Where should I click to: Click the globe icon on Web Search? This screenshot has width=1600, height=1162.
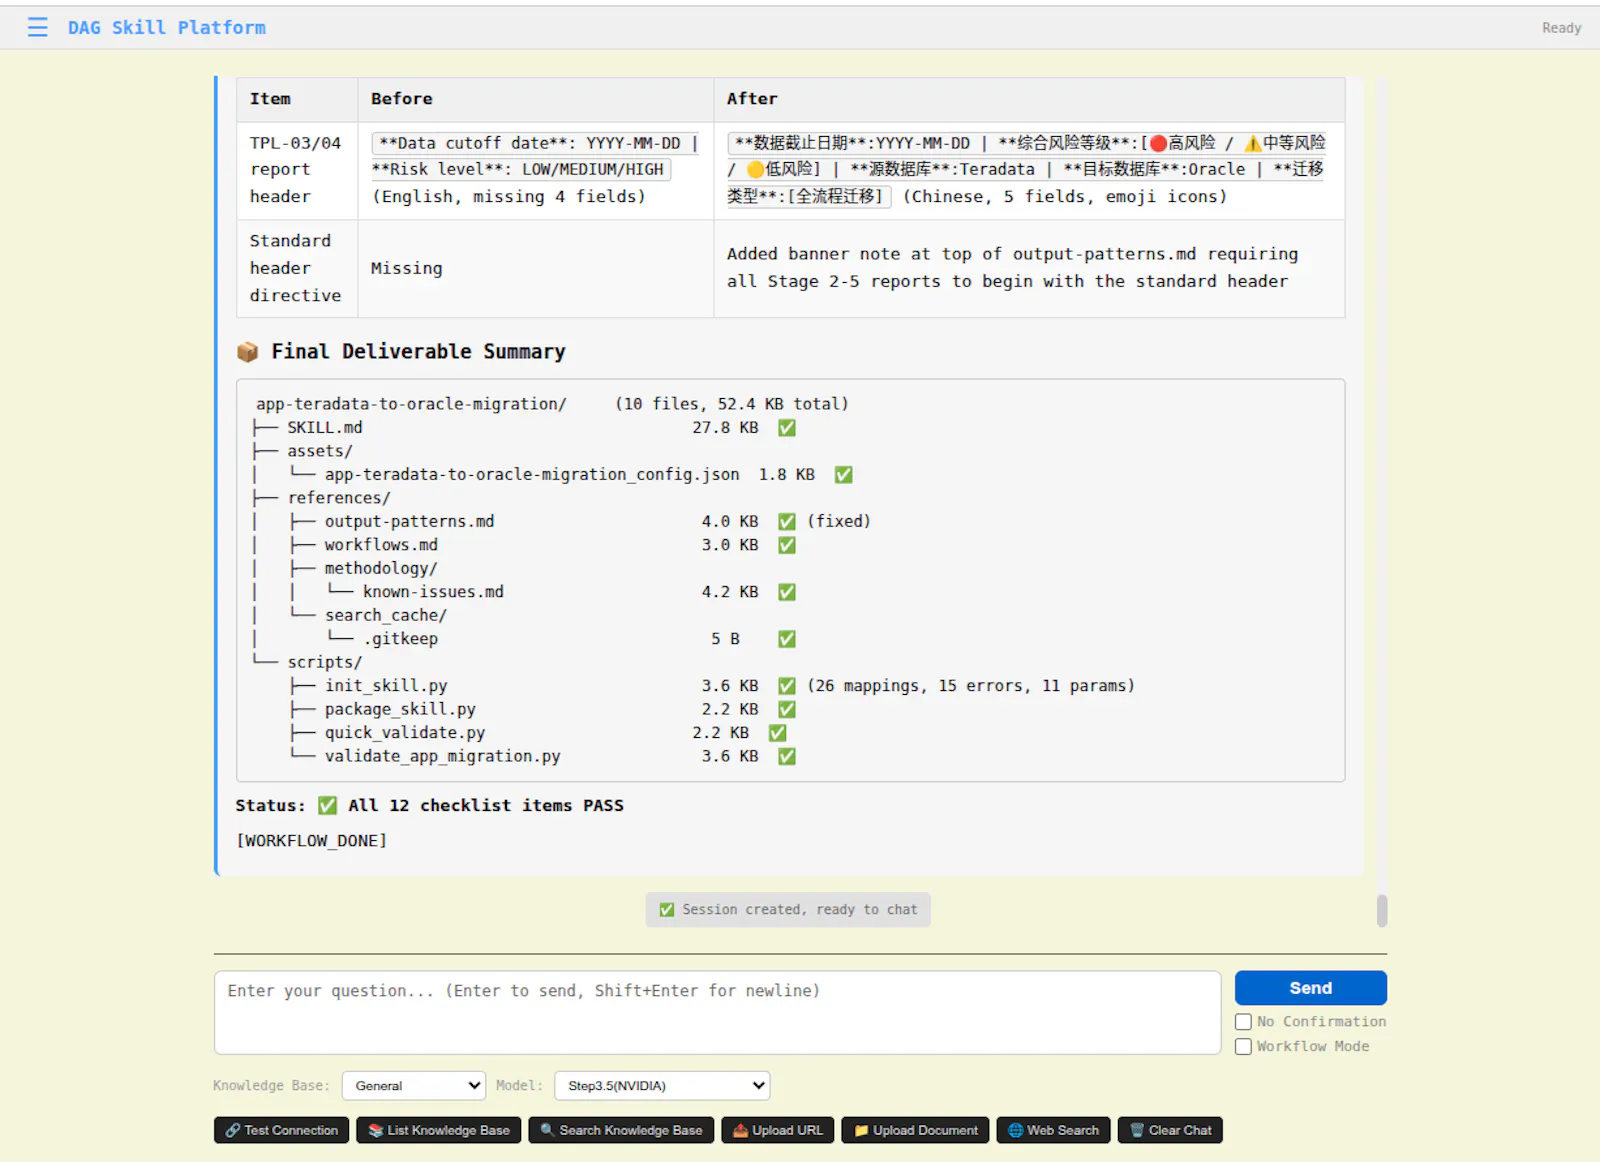click(1015, 1130)
